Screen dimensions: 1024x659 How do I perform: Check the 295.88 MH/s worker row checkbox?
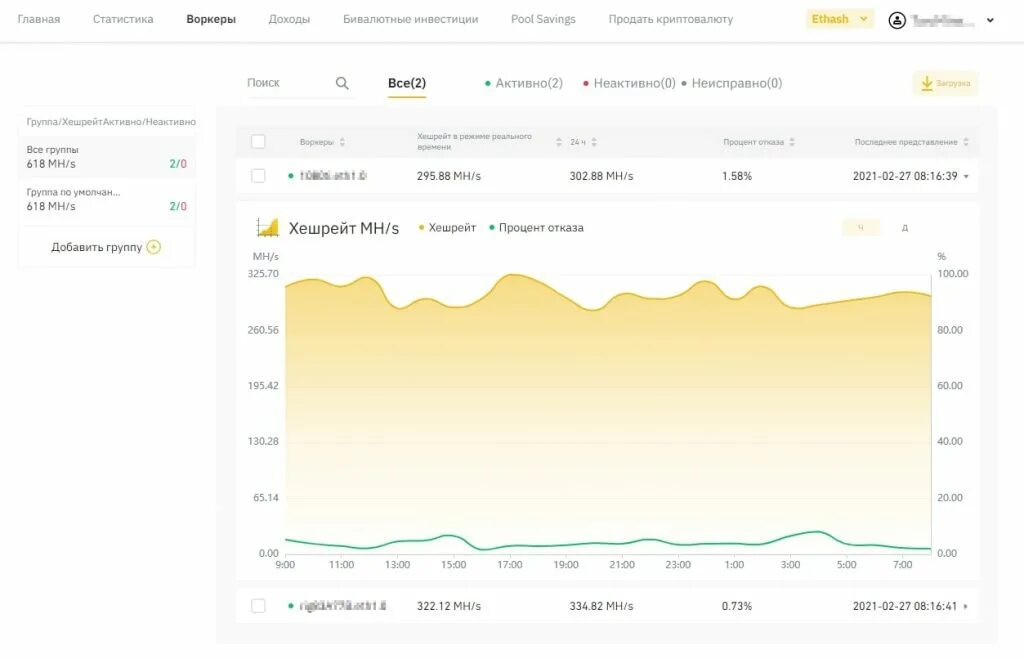point(258,176)
